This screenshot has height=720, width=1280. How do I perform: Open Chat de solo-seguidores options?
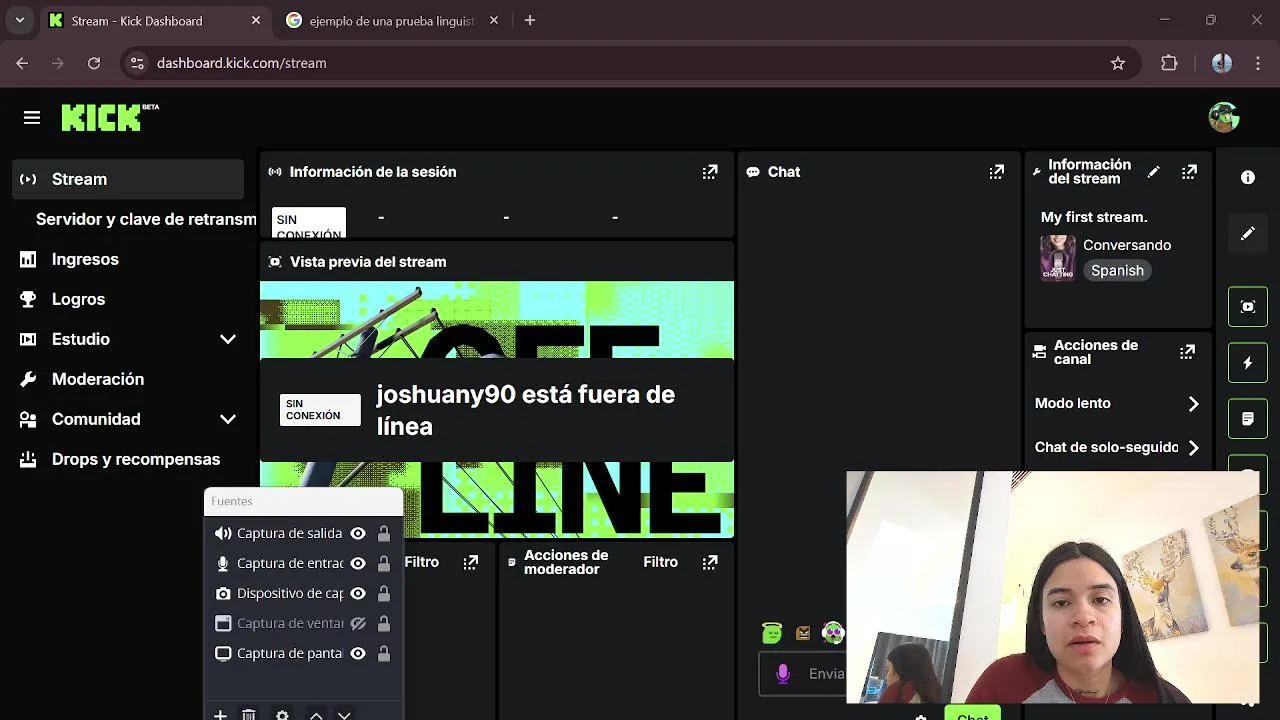(1116, 447)
